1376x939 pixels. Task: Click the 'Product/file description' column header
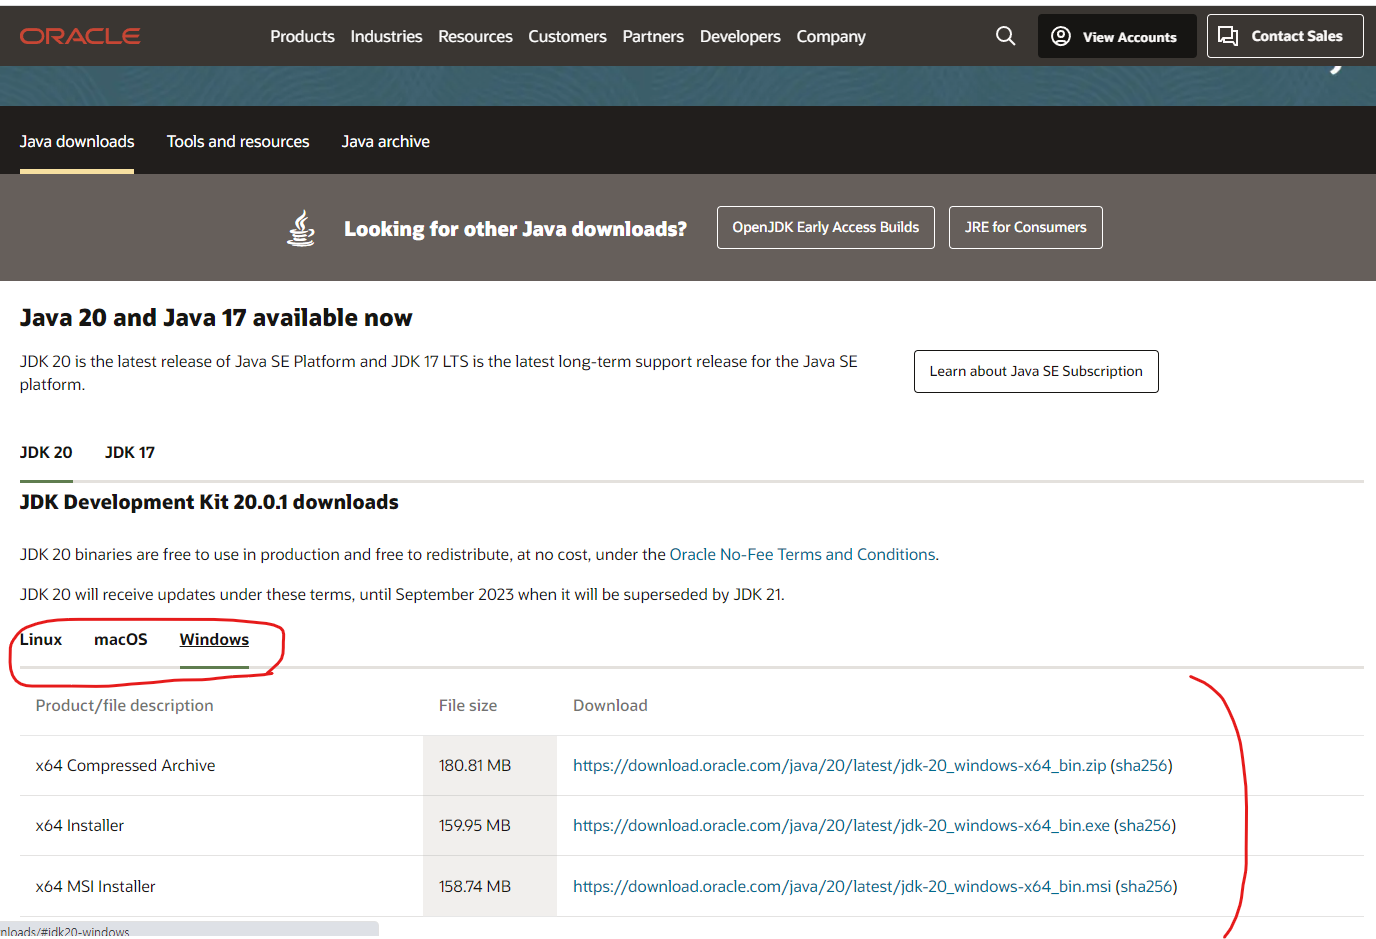[x=124, y=705]
